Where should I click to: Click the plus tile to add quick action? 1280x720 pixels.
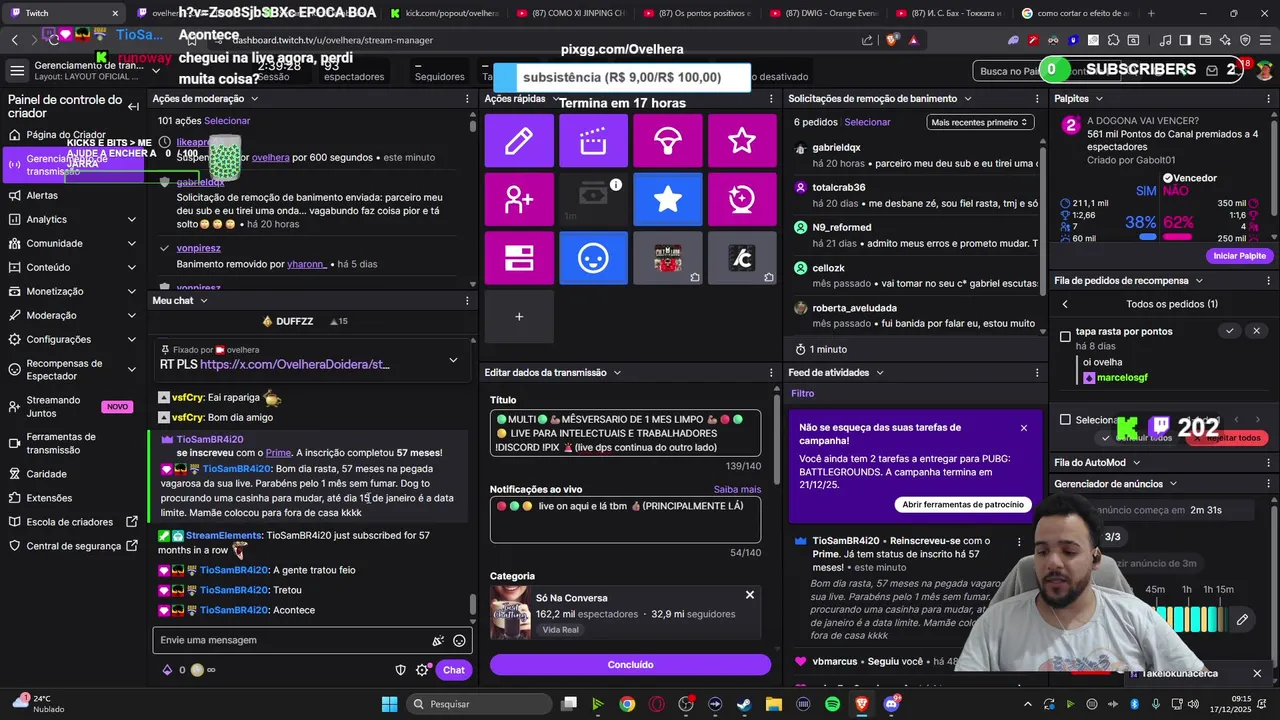click(519, 317)
